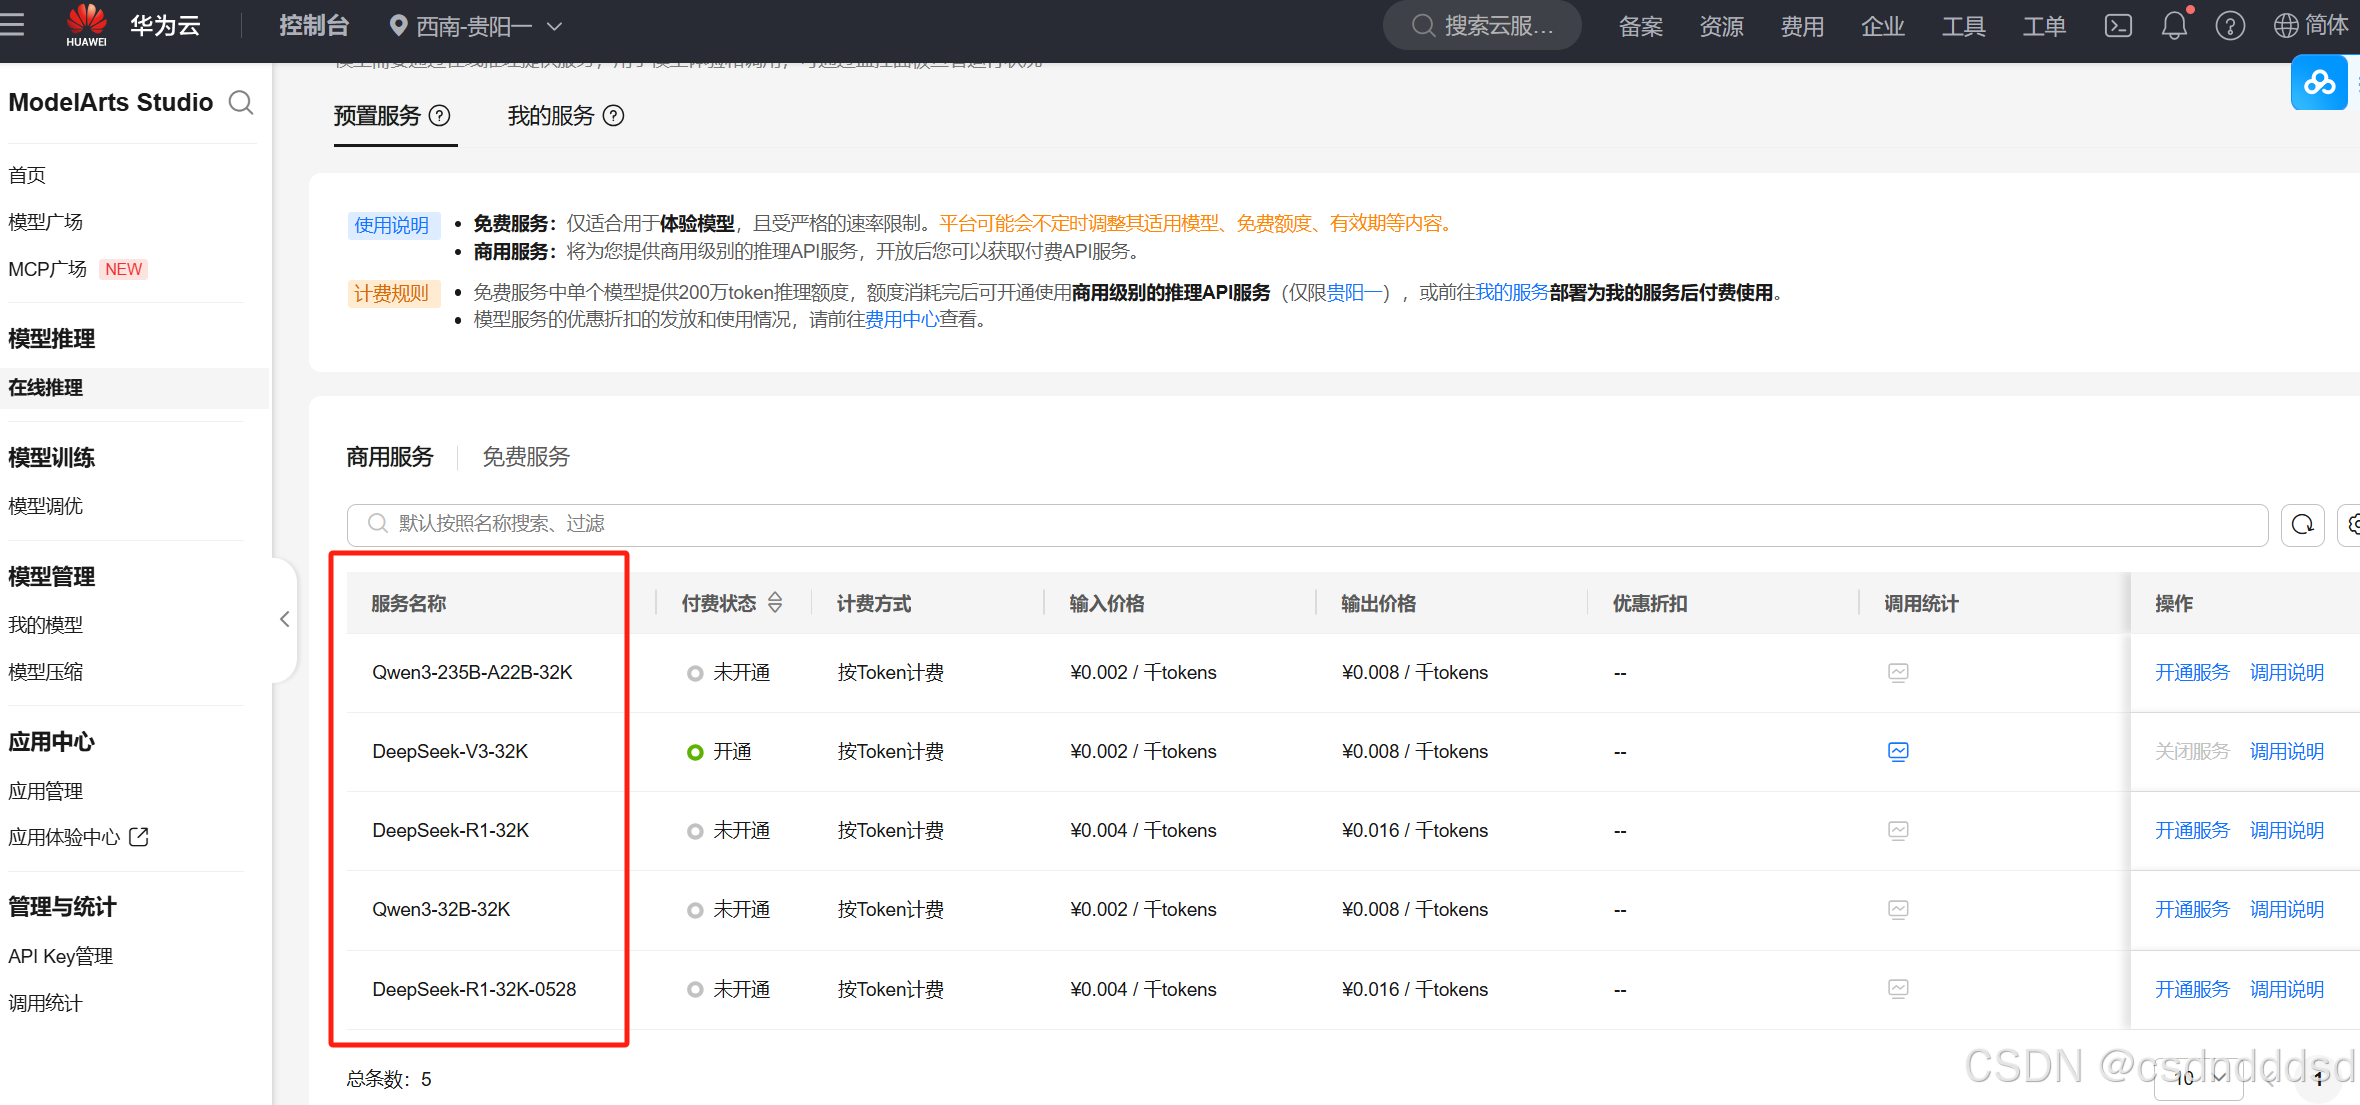Open the 备案 top menu
This screenshot has width=2360, height=1105.
[1641, 27]
